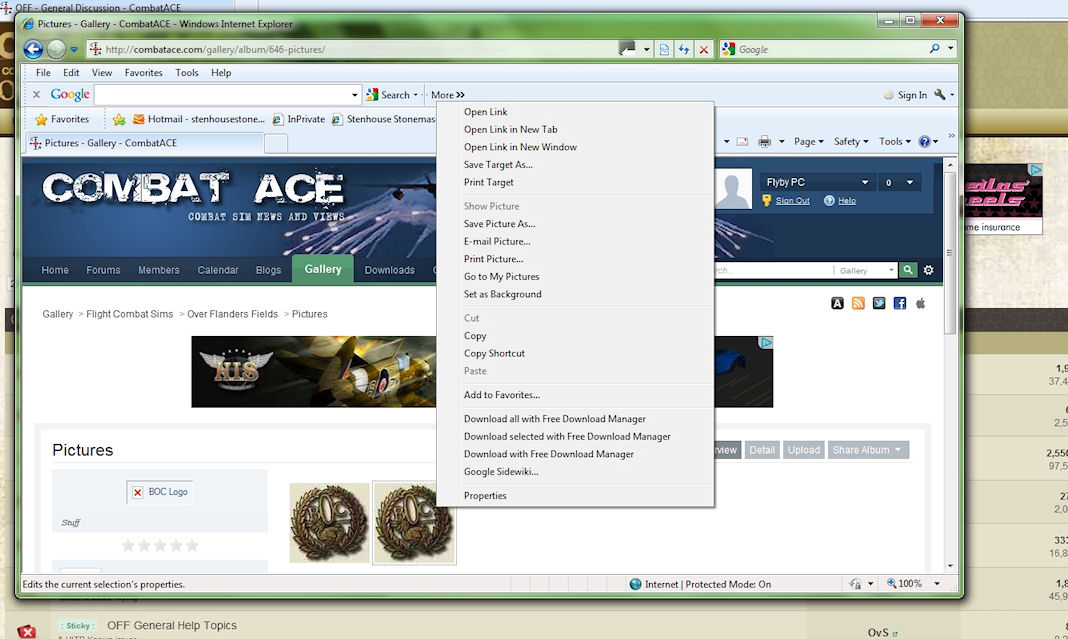Screen dimensions: 1068x639
Task: Open the Share Album dropdown
Action: click(868, 450)
